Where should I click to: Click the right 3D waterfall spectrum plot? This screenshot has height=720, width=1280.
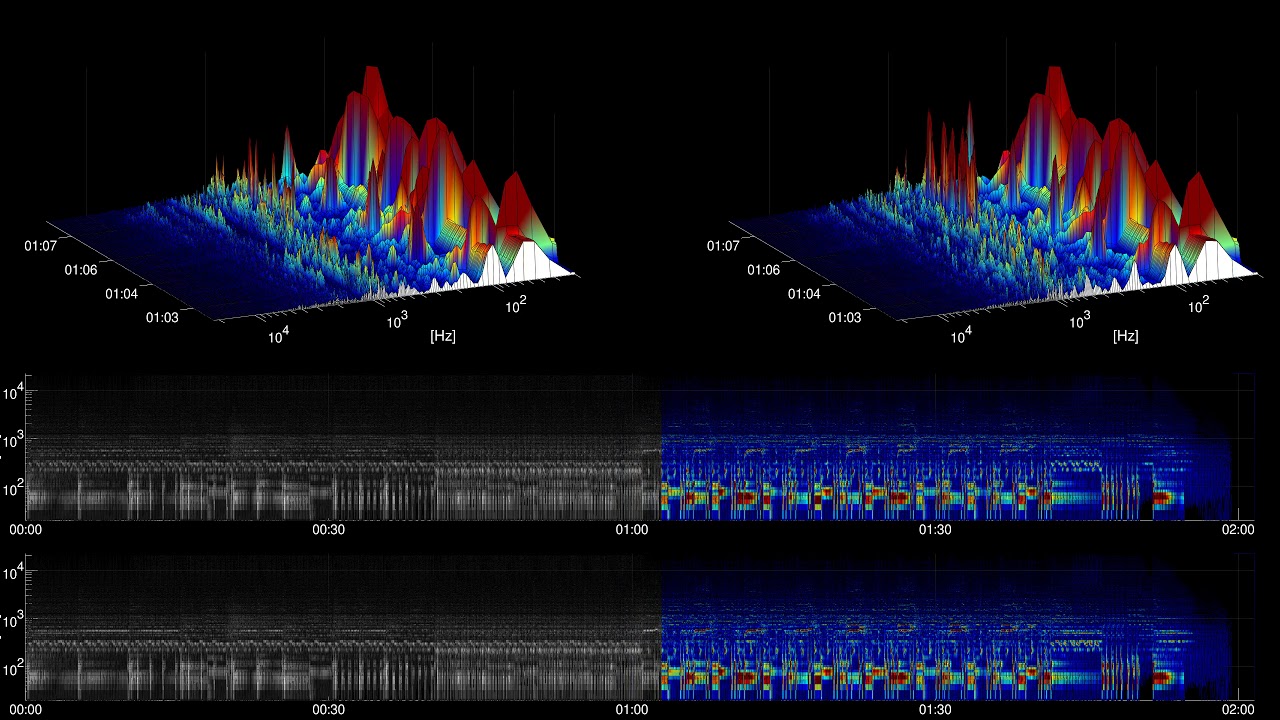coord(994,195)
